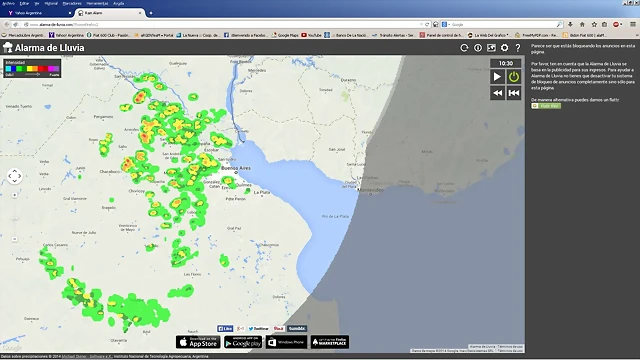
Task: Open the info circle icon in header
Action: pyautogui.click(x=478, y=48)
